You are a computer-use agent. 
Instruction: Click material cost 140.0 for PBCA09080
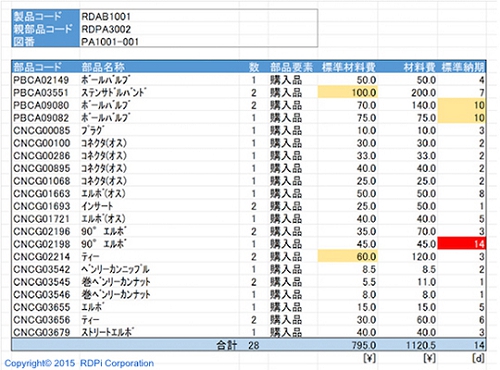(423, 105)
